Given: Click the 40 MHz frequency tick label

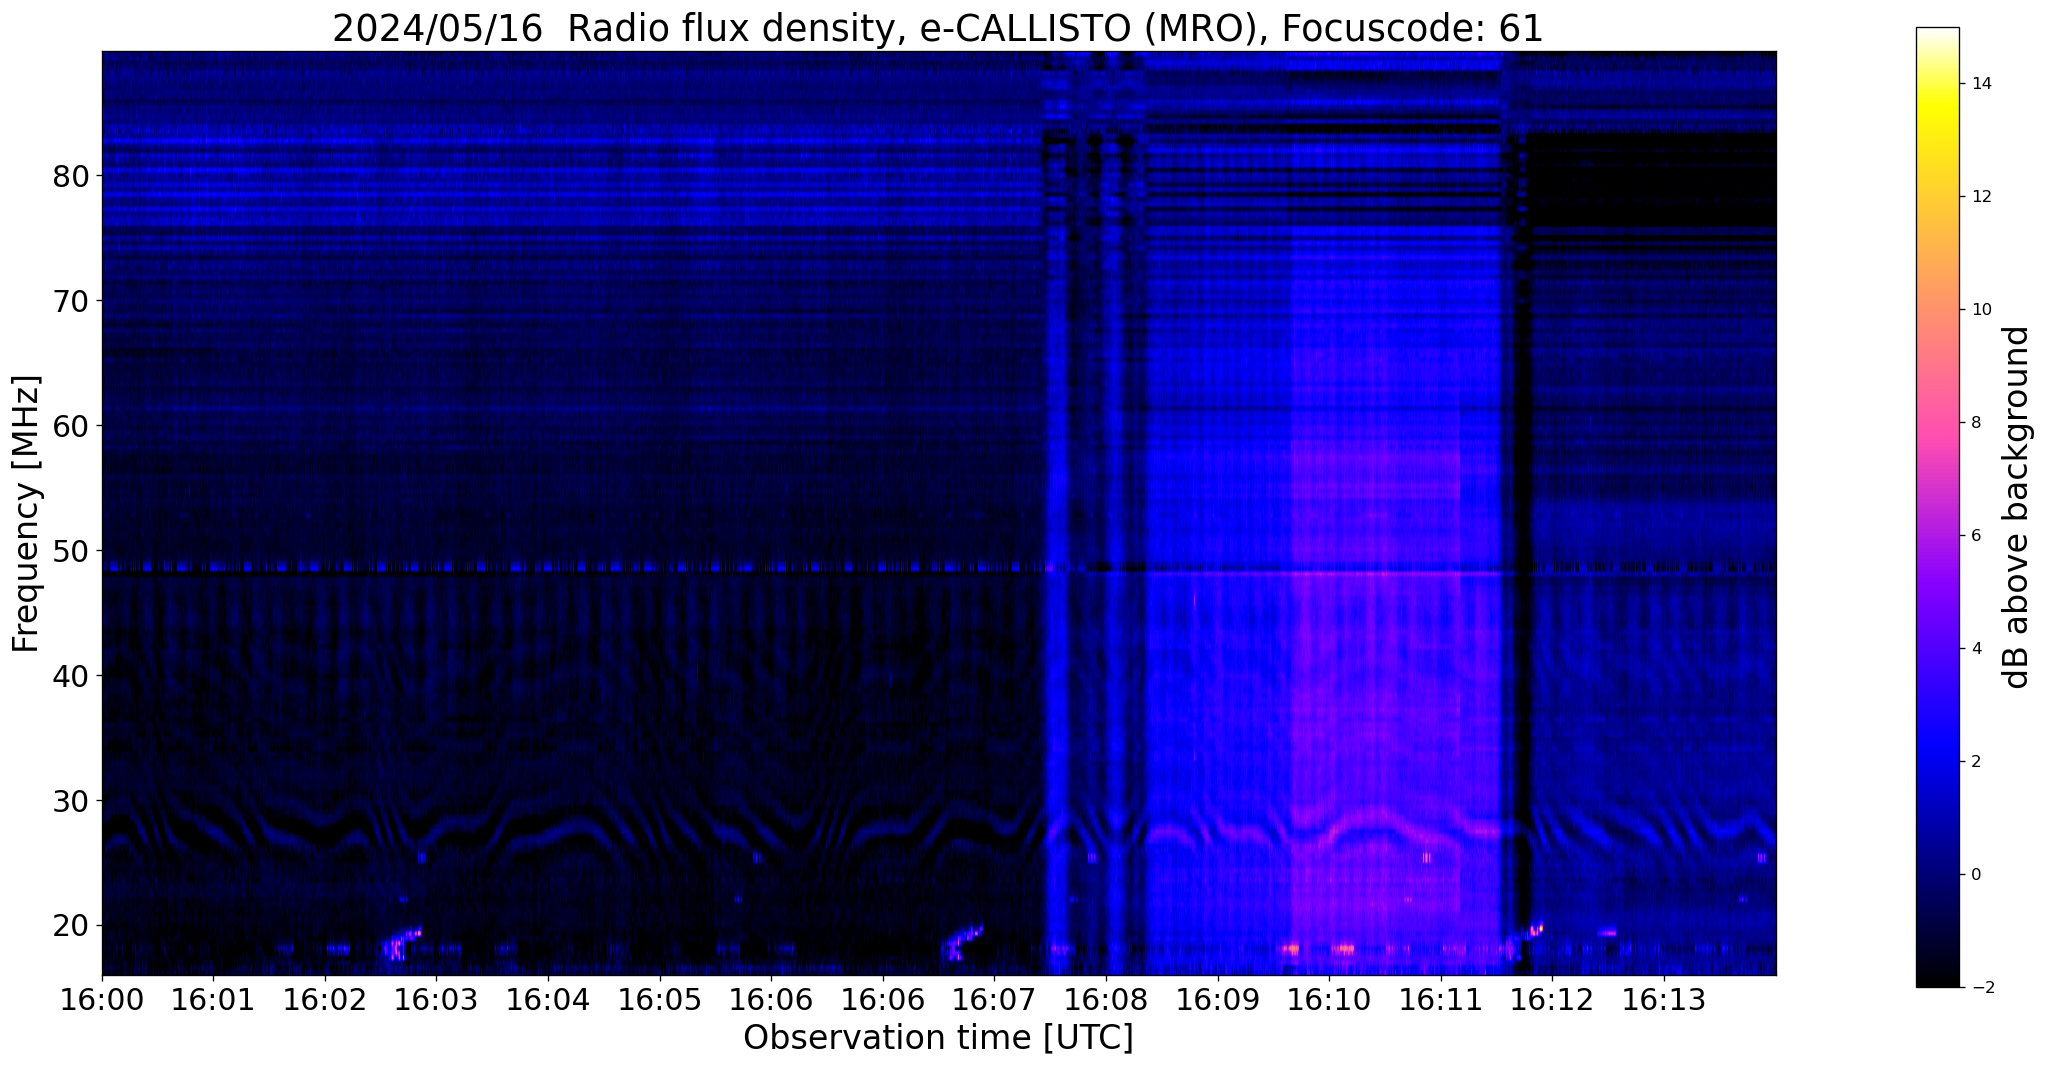Looking at the screenshot, I should (x=70, y=676).
